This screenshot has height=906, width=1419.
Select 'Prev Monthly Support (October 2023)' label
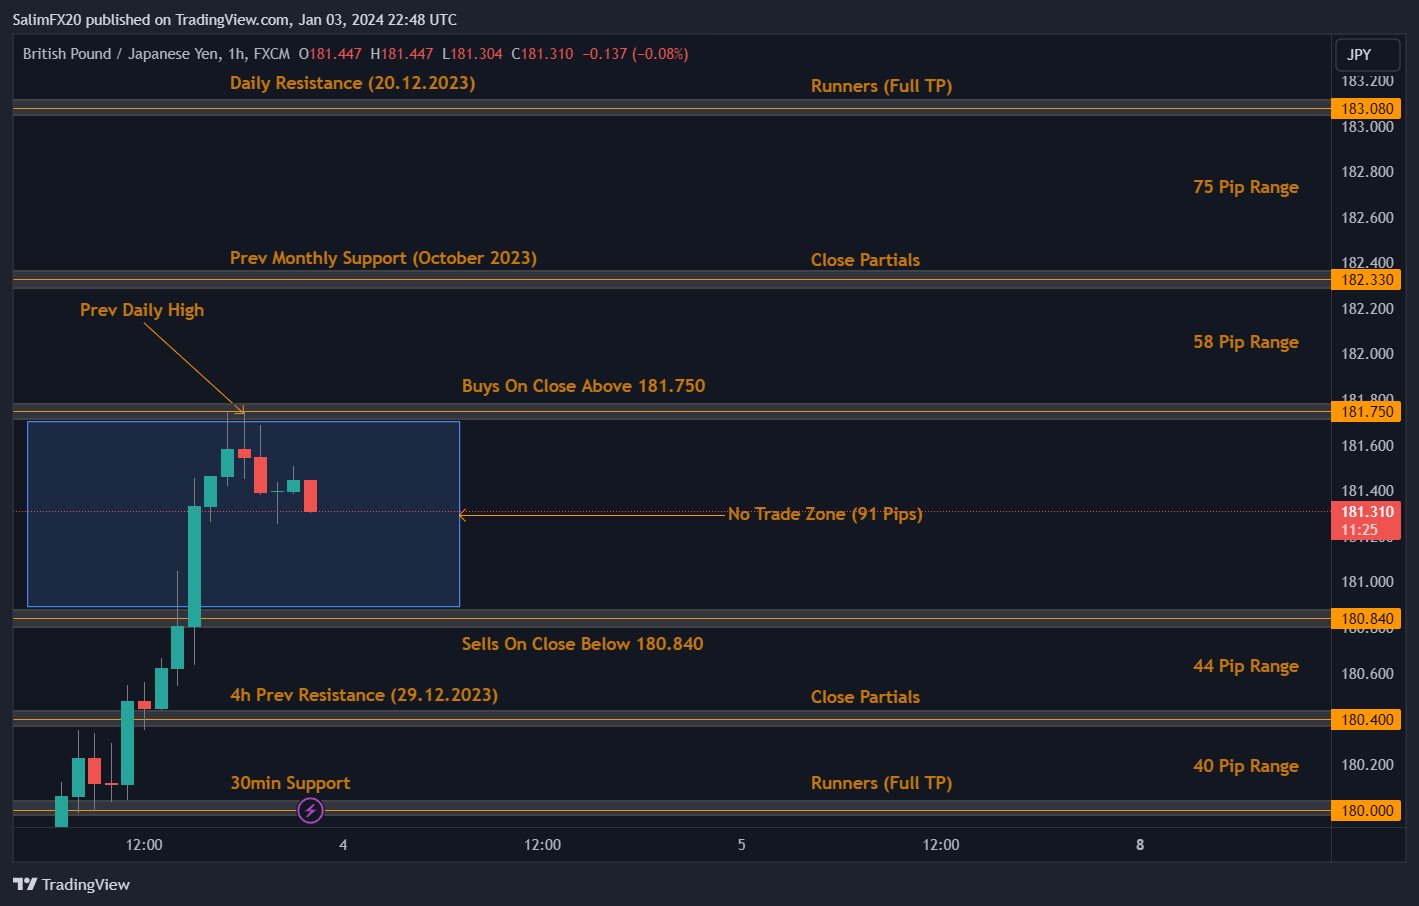[383, 258]
